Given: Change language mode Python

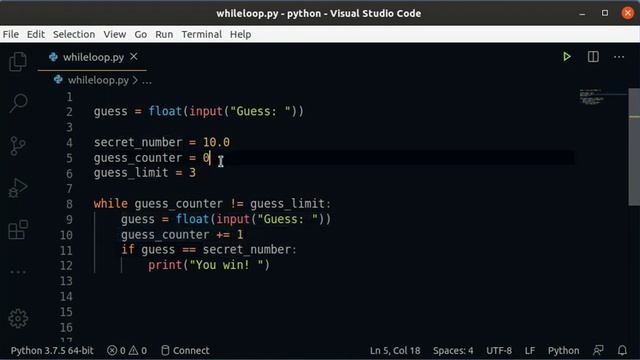Looking at the screenshot, I should pos(563,351).
